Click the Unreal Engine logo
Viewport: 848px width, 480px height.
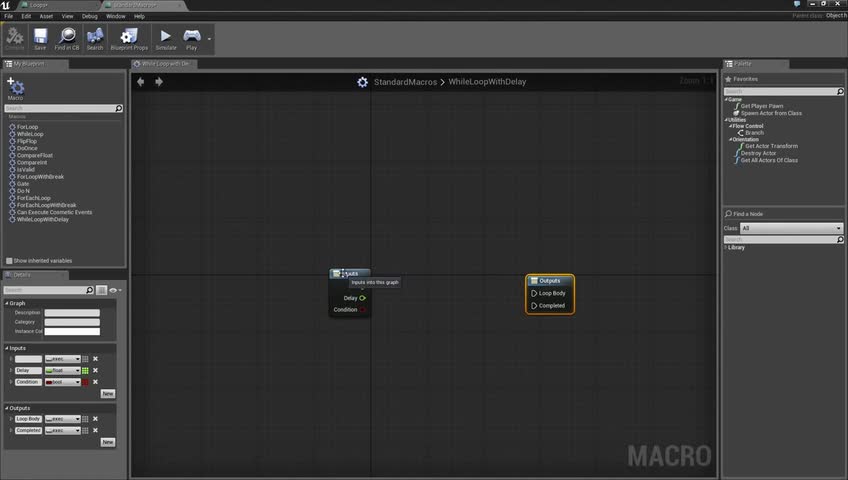tap(5, 5)
